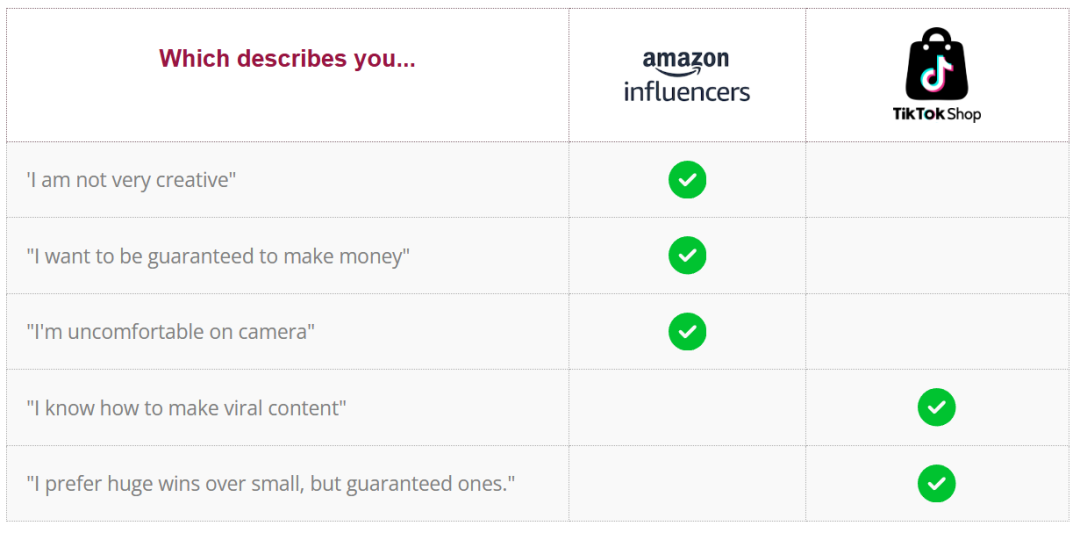This screenshot has height=533, width=1080.
Task: Click empty TikTok cell in 'guaranteed money' row
Action: (x=937, y=255)
